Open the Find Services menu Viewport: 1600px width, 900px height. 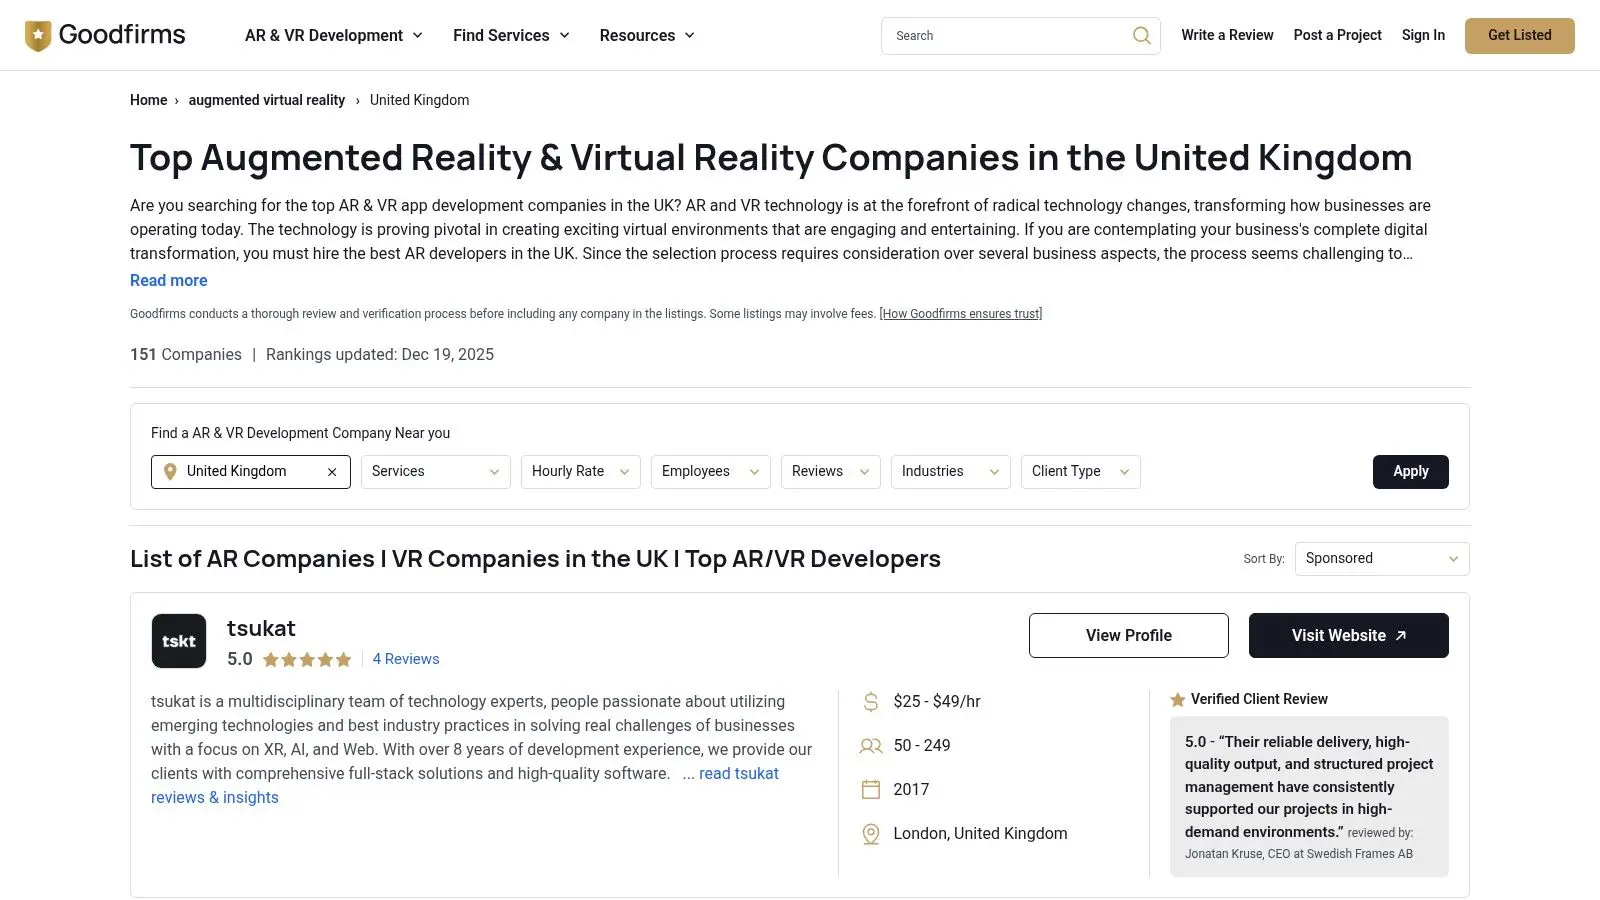511,36
